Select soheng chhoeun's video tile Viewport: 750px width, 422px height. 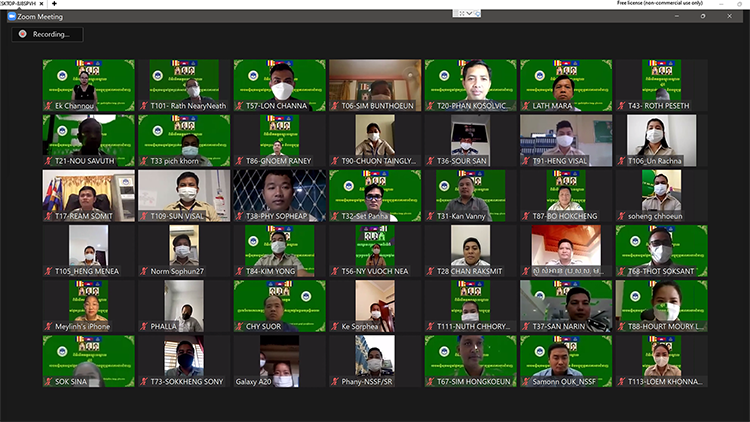[x=661, y=195]
